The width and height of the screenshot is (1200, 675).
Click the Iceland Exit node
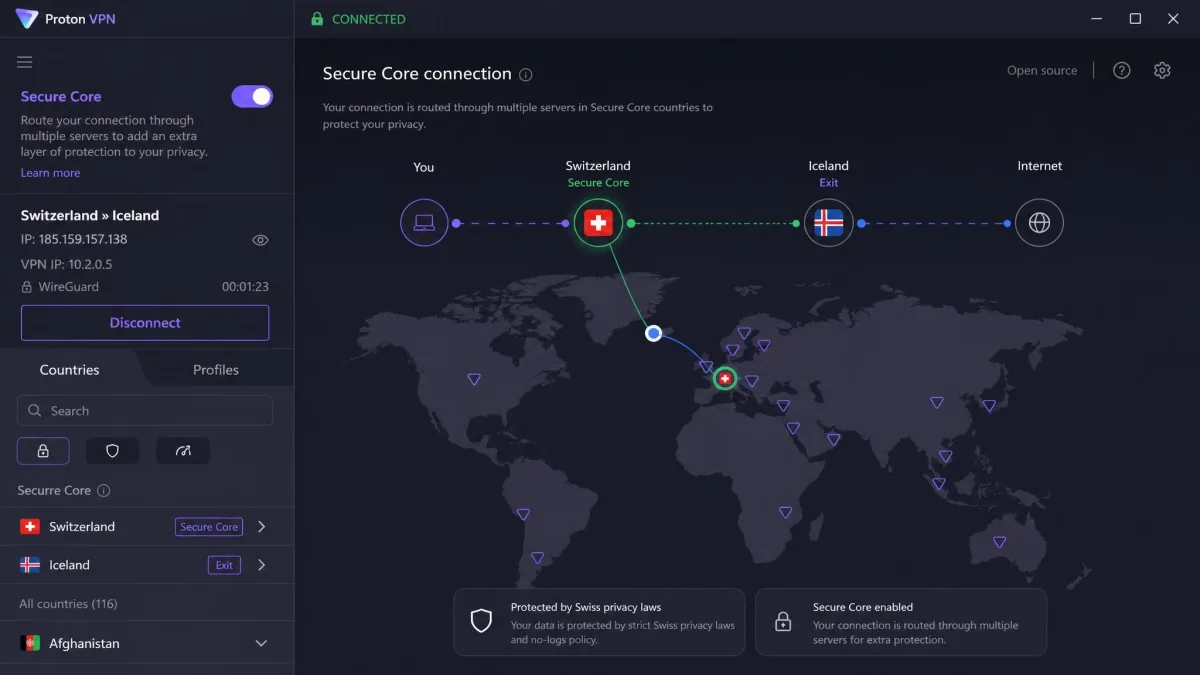(829, 223)
